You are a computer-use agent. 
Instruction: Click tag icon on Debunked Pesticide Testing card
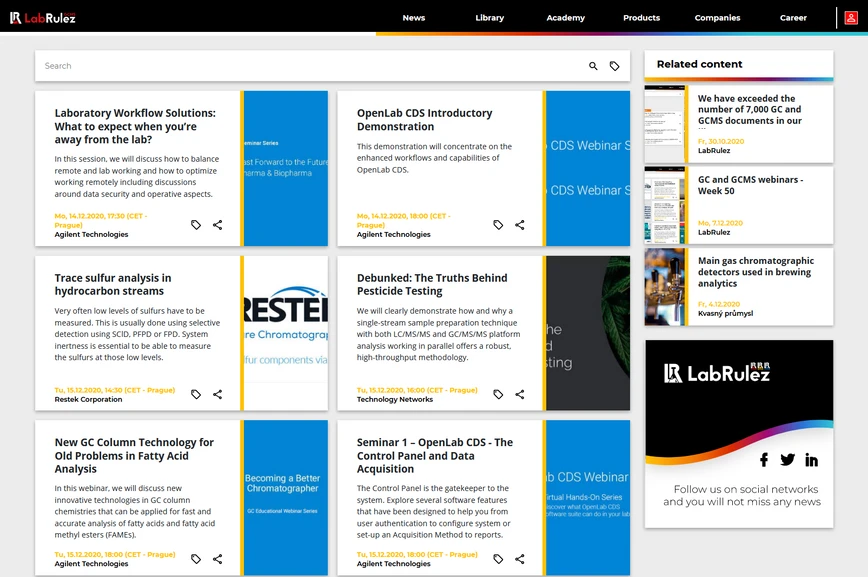[x=498, y=394]
